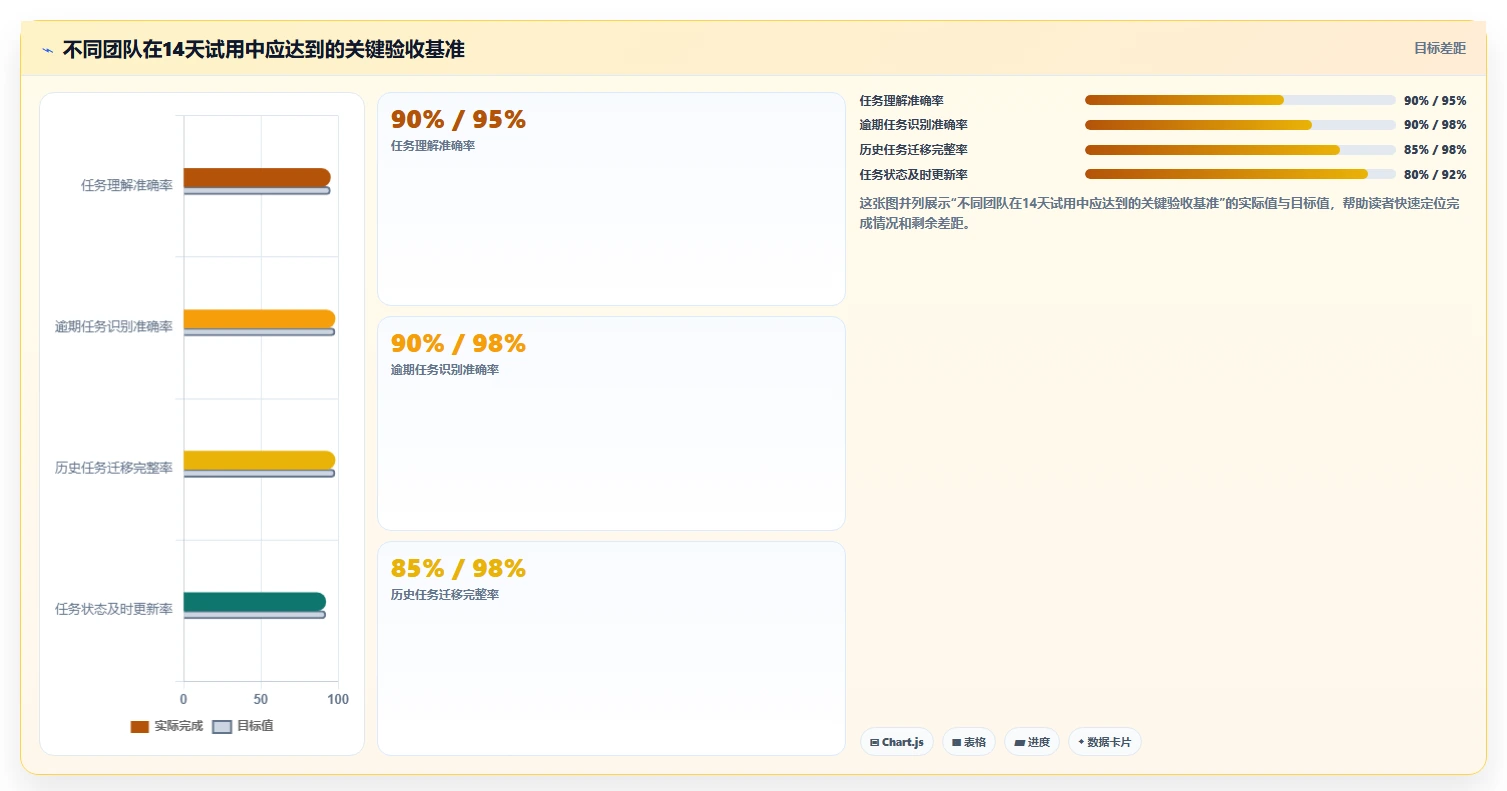Click the page title 不同团队在14天试用
The height and width of the screenshot is (791, 1507).
point(264,49)
